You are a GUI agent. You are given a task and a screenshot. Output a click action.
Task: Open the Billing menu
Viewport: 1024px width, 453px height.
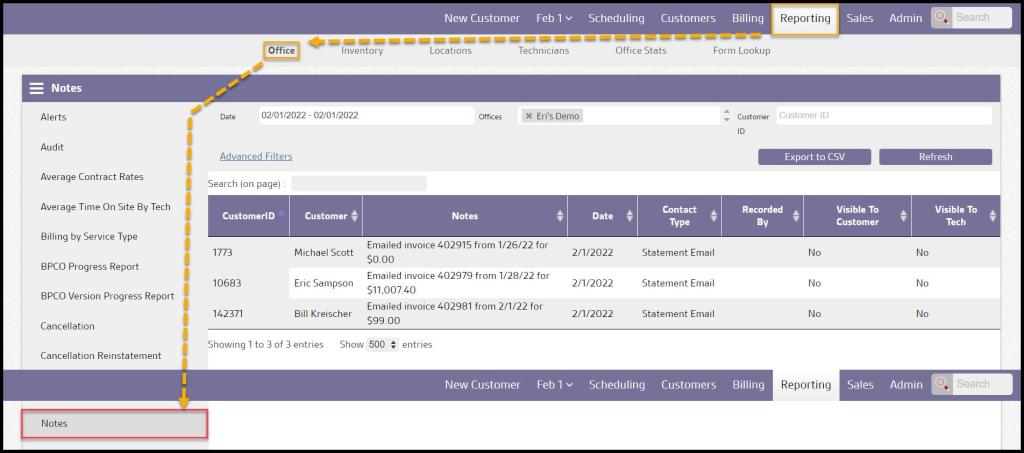click(x=748, y=18)
